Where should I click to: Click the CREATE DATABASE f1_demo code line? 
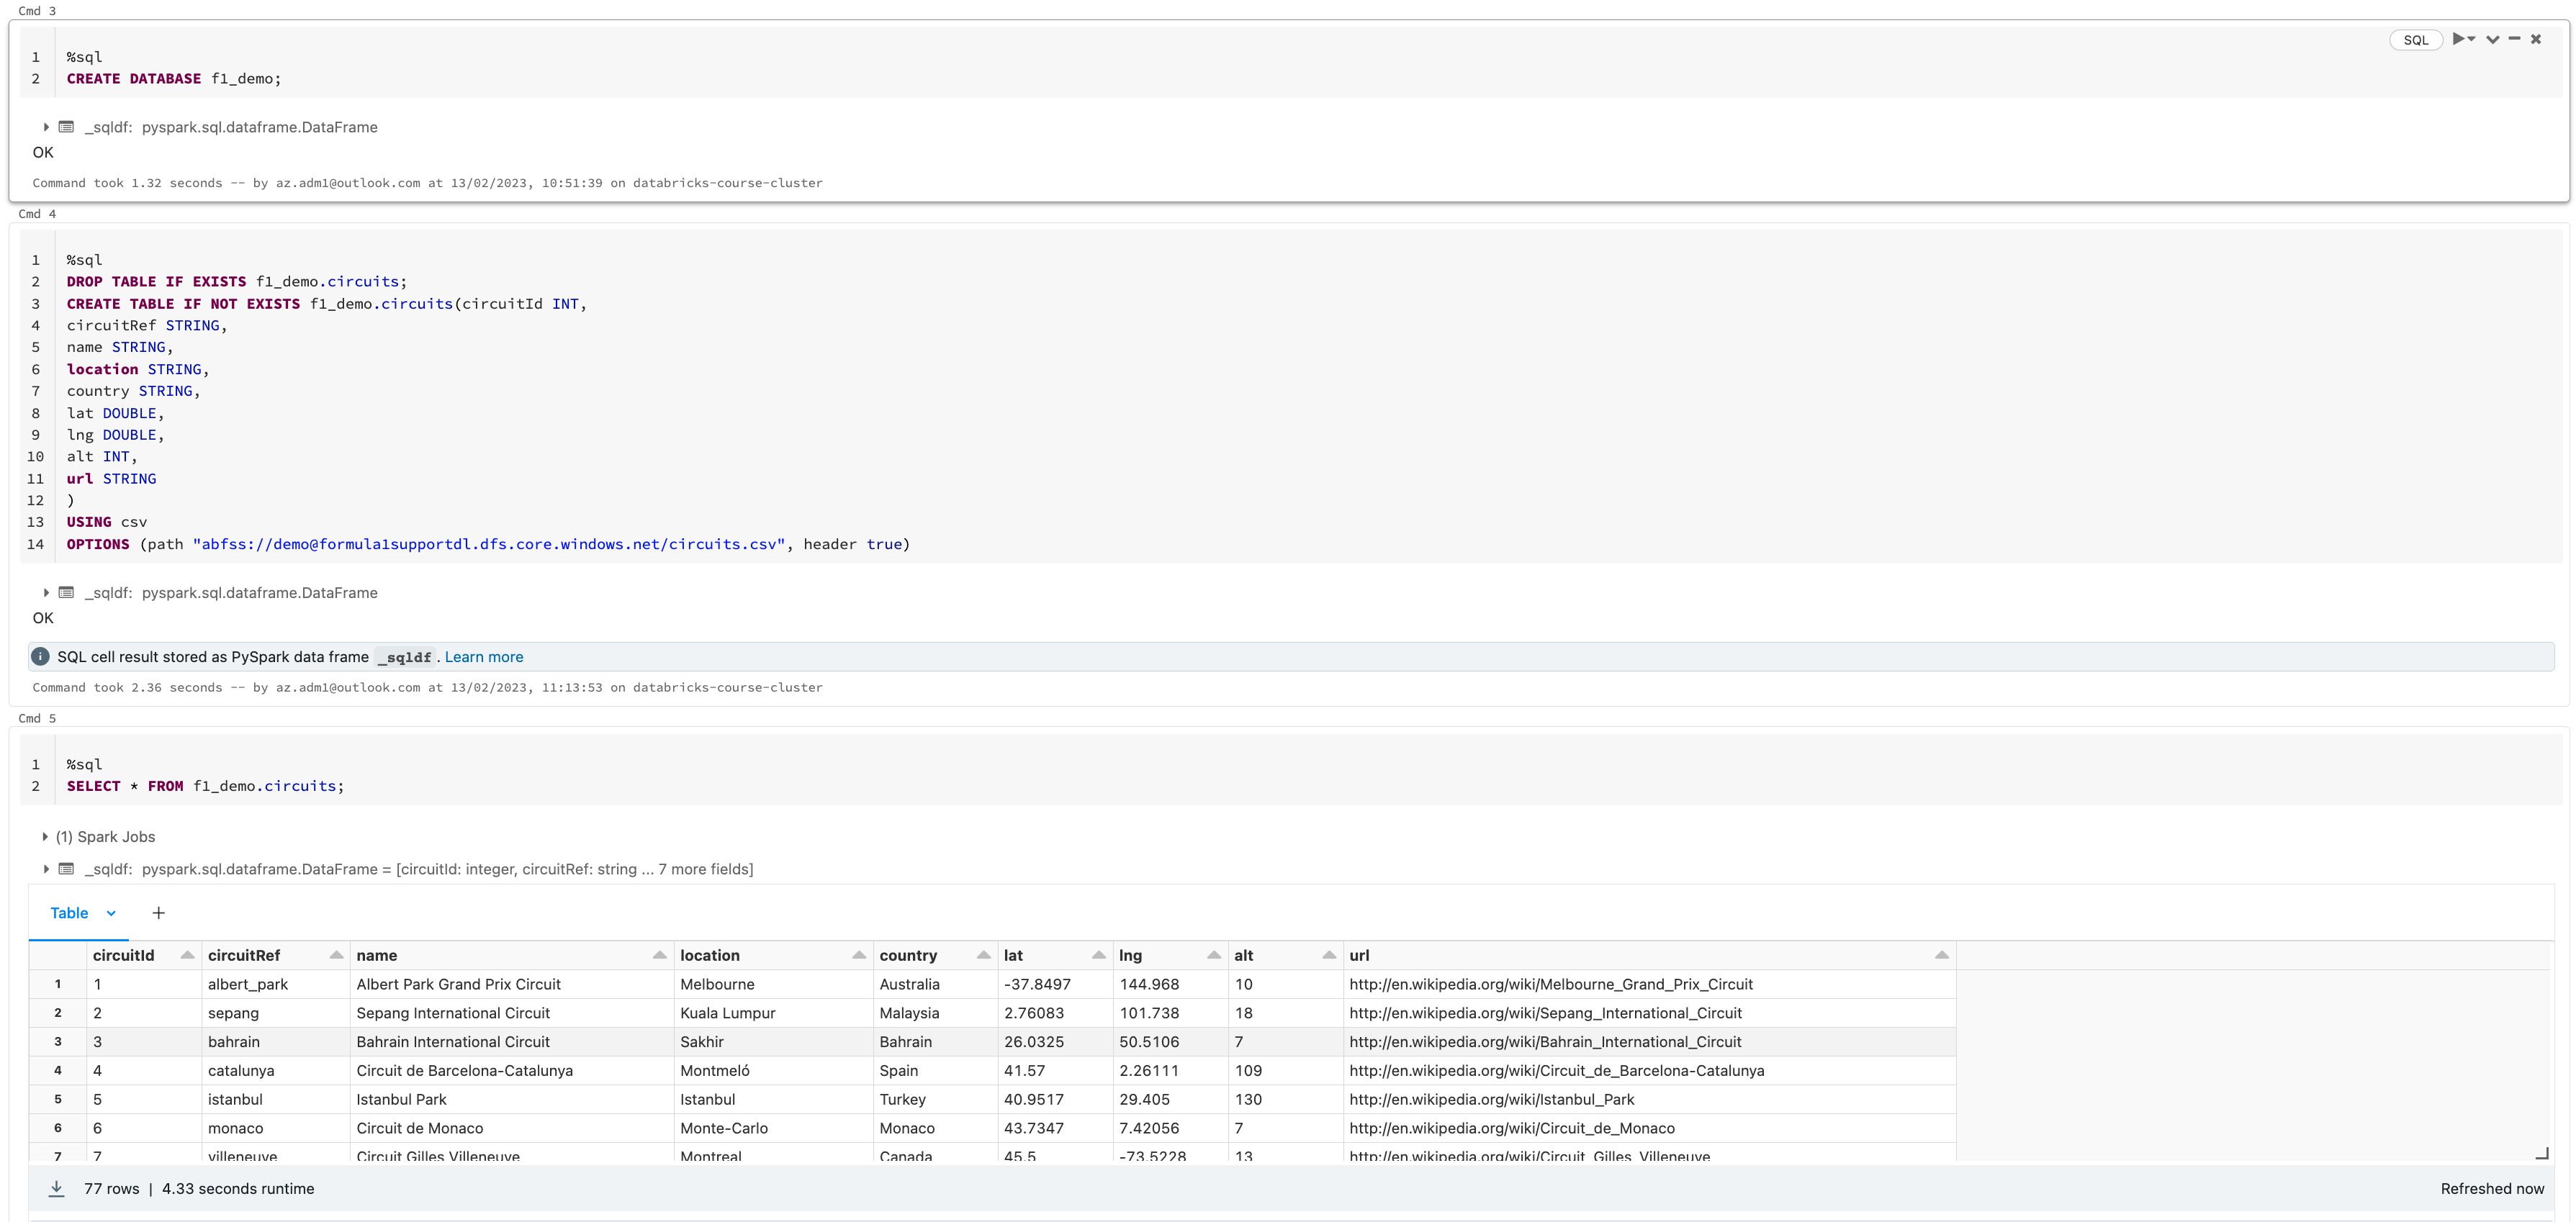[174, 79]
